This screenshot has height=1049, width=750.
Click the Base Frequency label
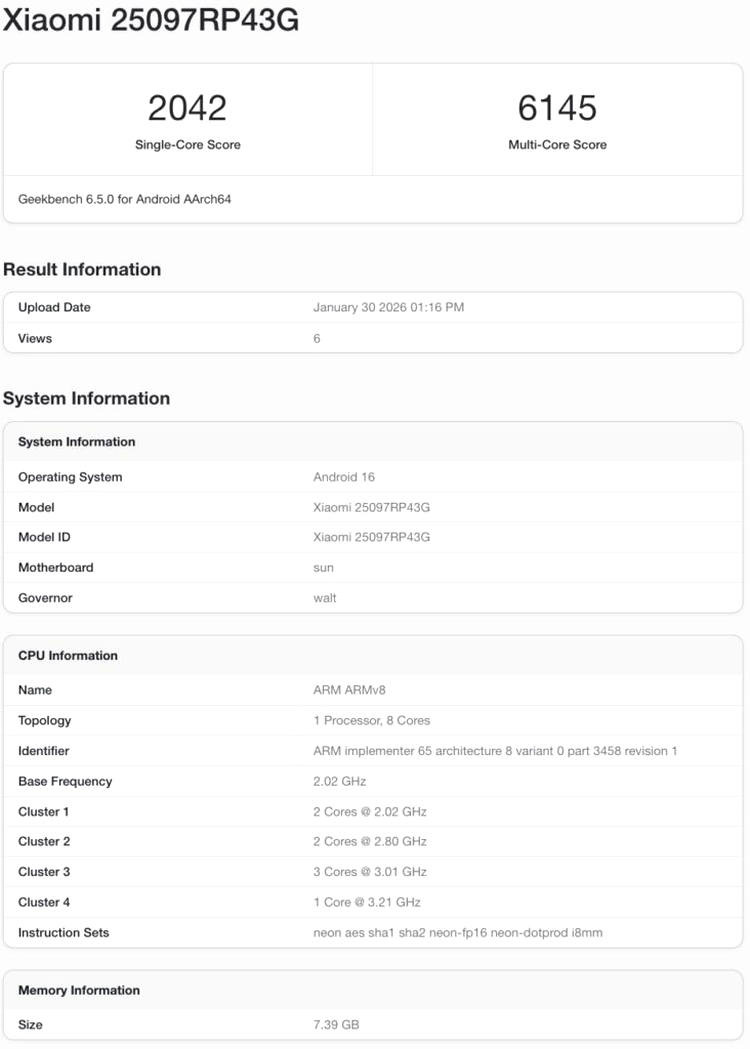pyautogui.click(x=65, y=781)
